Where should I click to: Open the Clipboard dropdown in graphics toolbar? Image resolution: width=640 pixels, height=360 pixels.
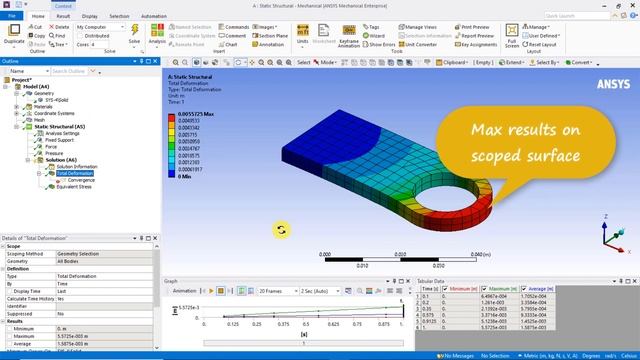point(451,62)
